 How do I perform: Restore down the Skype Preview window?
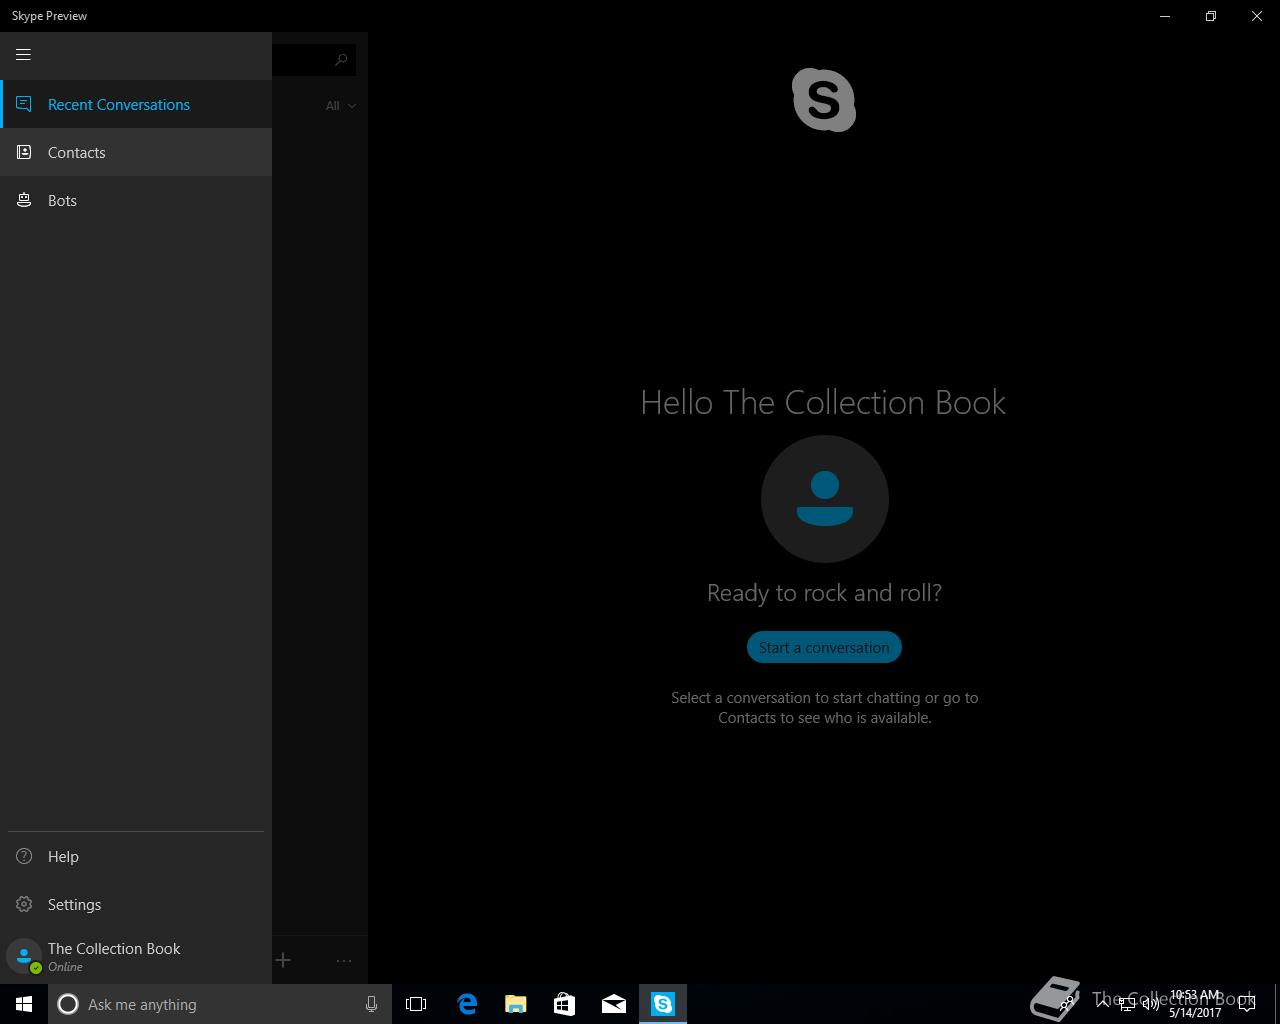1211,16
